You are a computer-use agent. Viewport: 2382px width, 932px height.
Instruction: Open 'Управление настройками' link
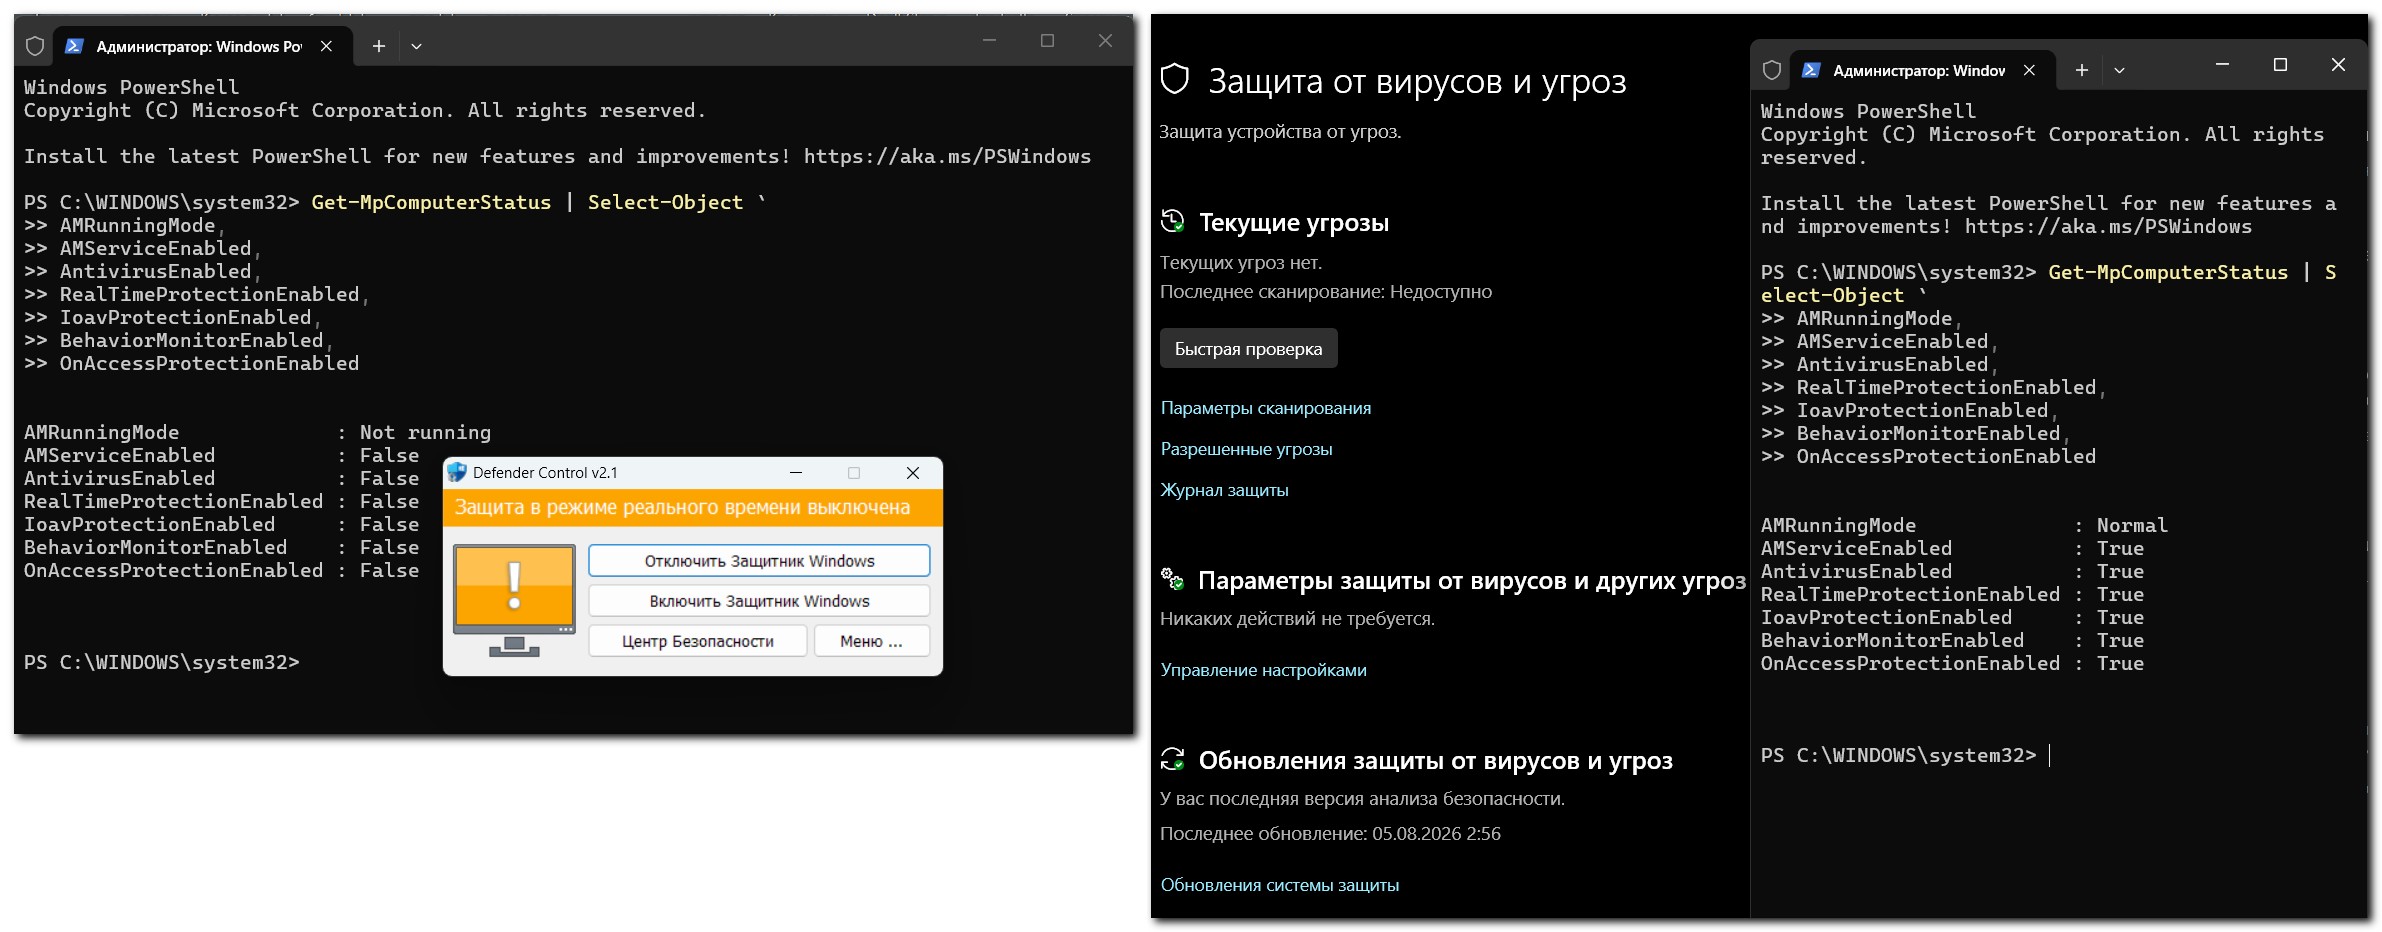click(x=1263, y=670)
